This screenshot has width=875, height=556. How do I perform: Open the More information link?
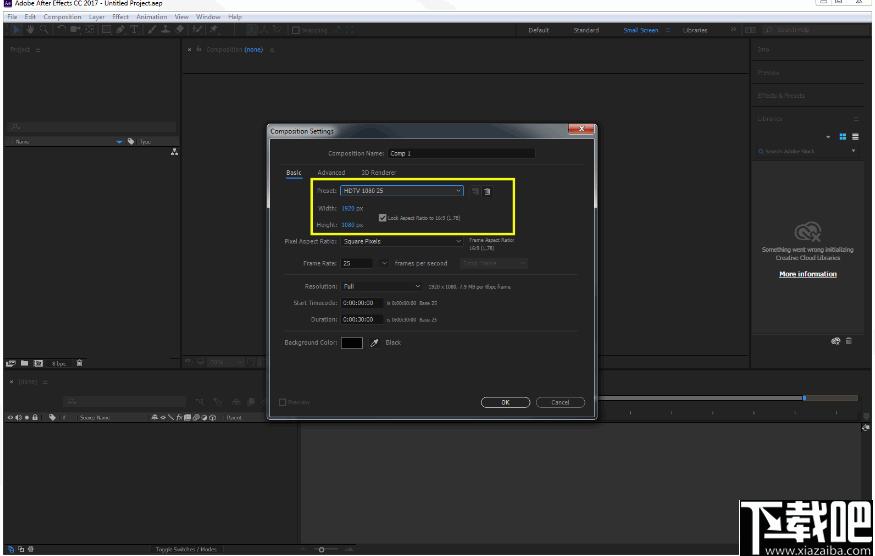point(807,274)
